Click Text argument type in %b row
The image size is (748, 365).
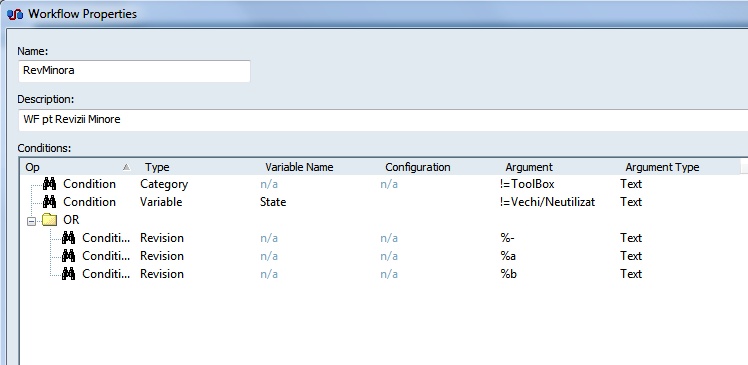(x=631, y=274)
